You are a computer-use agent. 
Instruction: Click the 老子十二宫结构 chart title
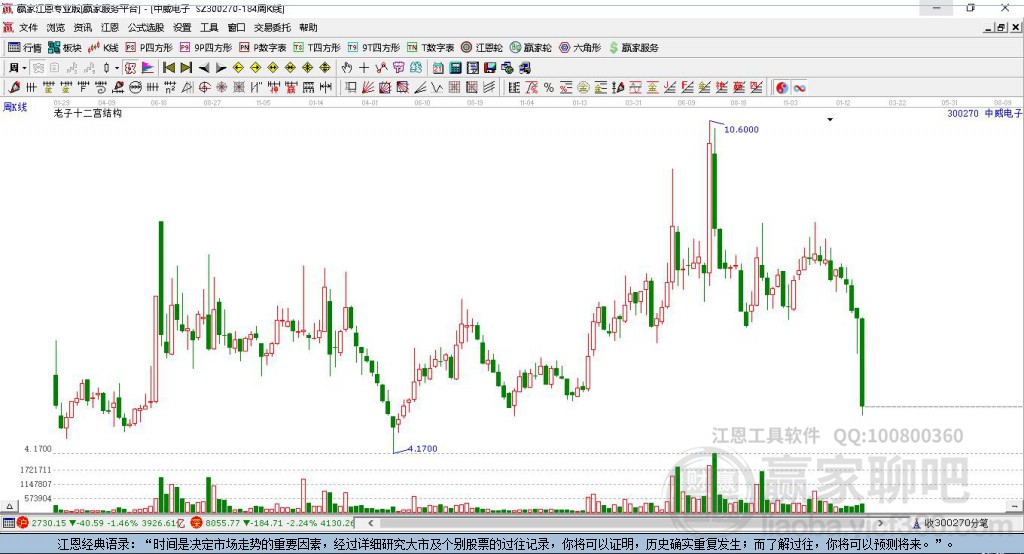[x=88, y=113]
